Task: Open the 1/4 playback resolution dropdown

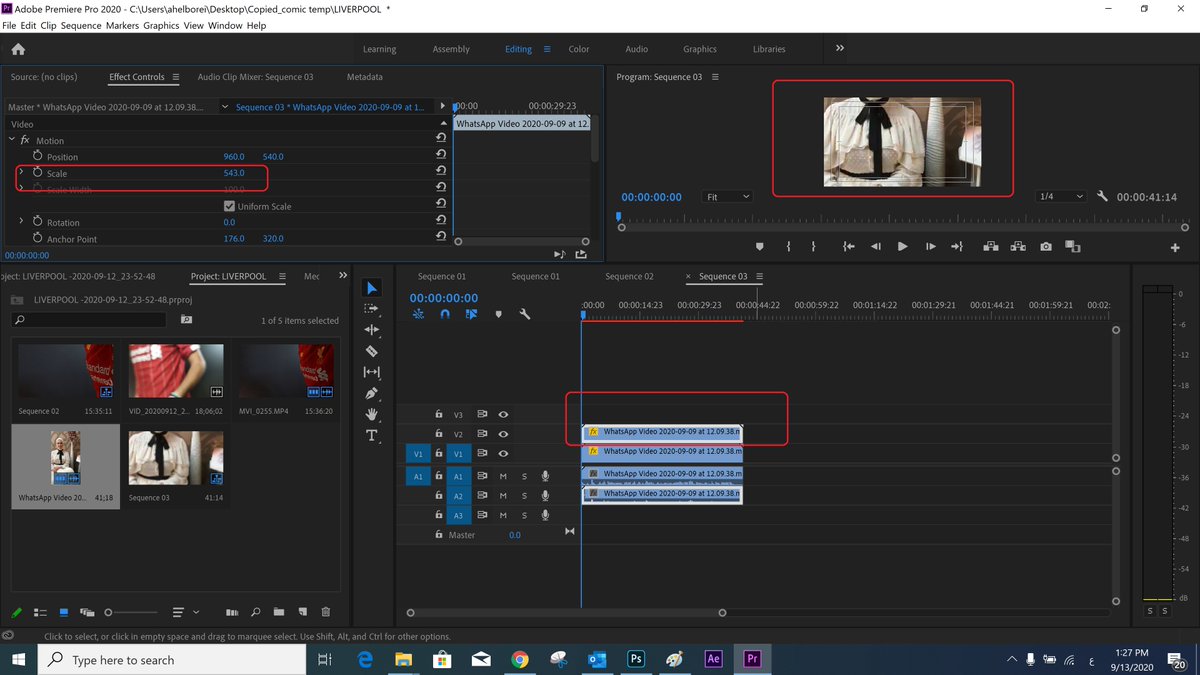Action: click(x=1060, y=197)
